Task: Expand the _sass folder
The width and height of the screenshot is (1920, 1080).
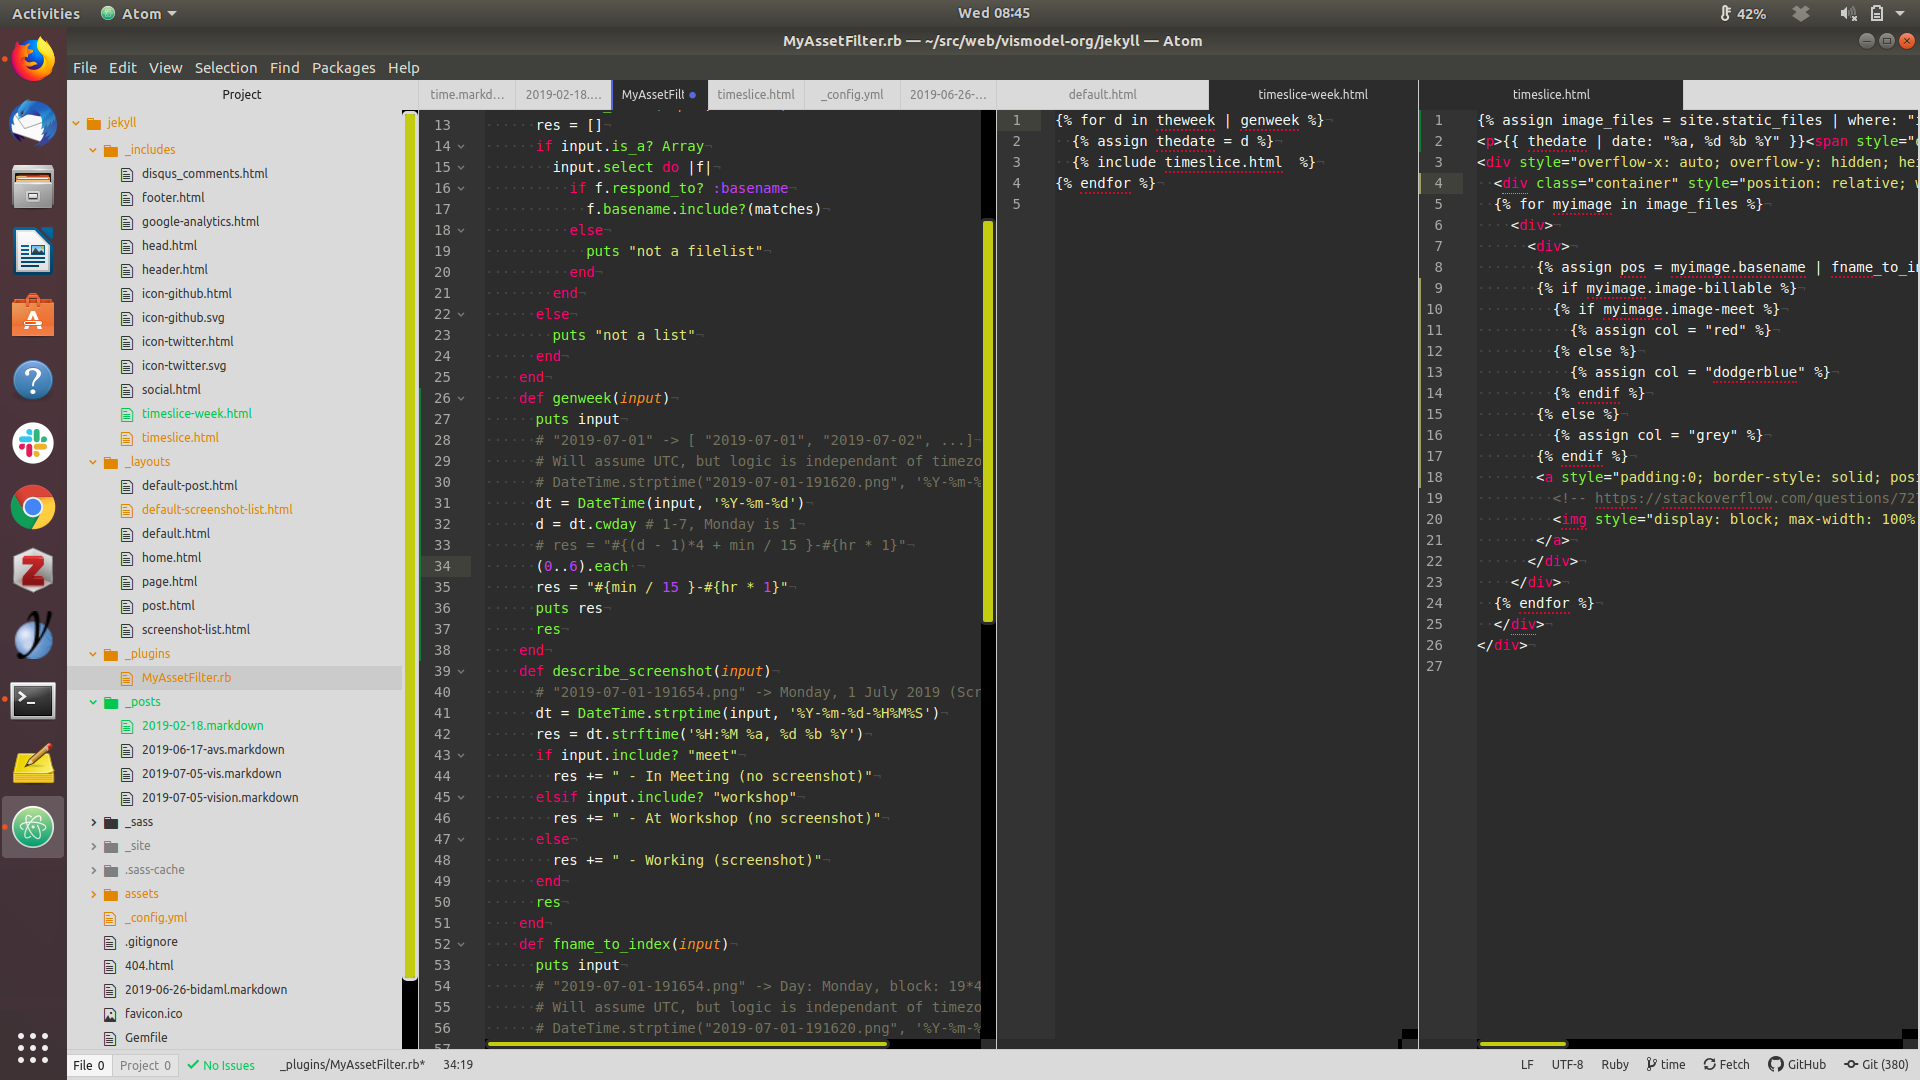Action: [x=93, y=822]
